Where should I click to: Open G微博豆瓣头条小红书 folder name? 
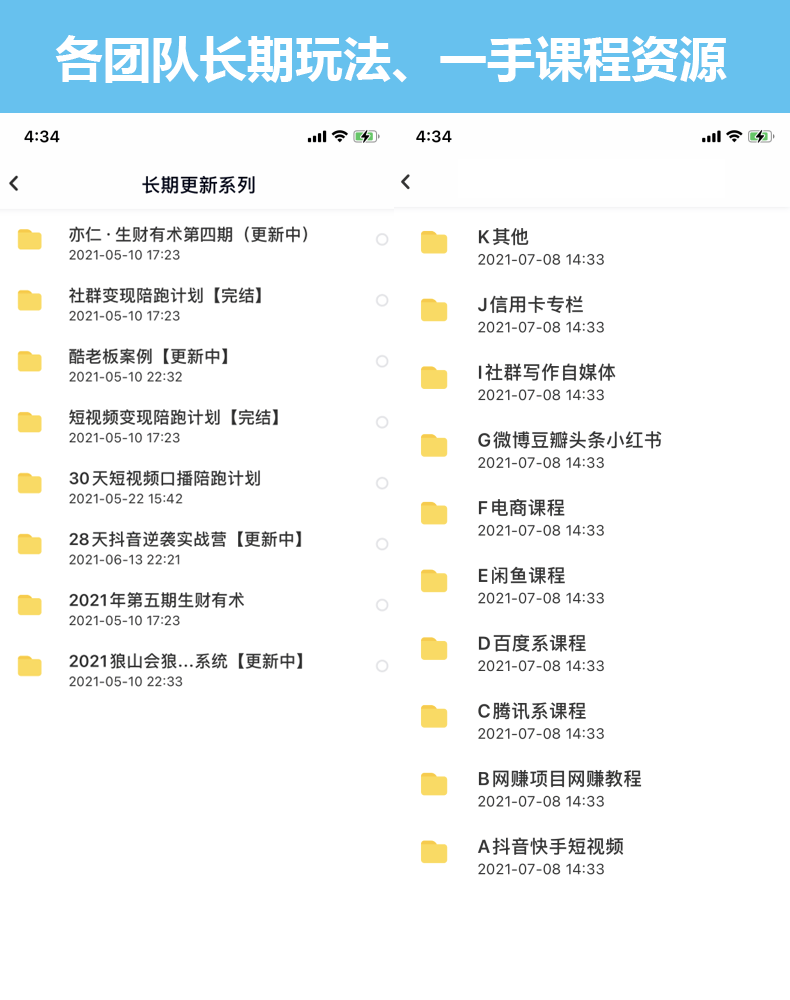570,439
